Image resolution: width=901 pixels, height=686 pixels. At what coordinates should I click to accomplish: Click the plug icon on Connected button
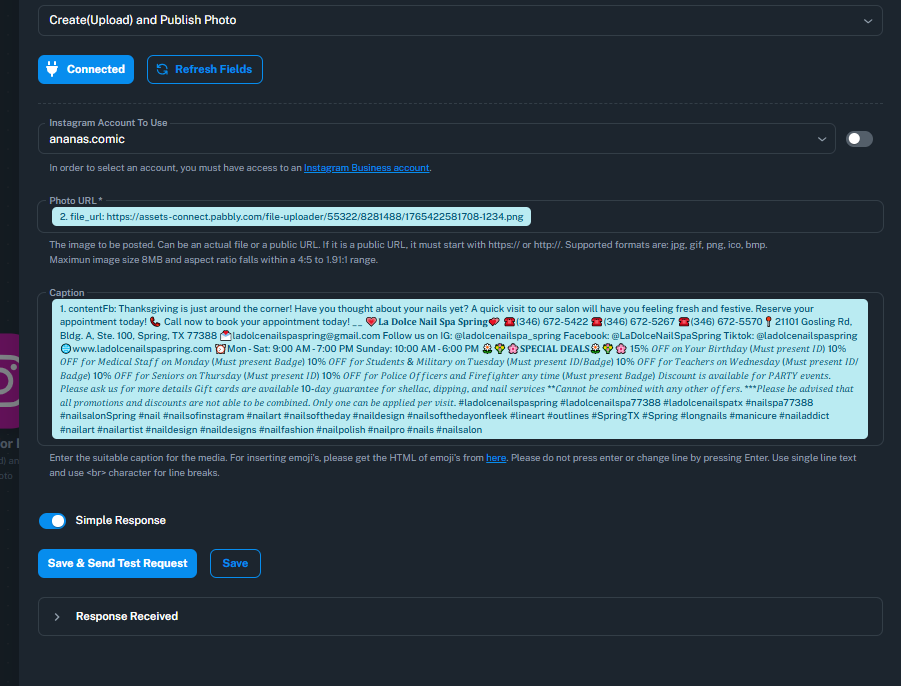pos(52,69)
